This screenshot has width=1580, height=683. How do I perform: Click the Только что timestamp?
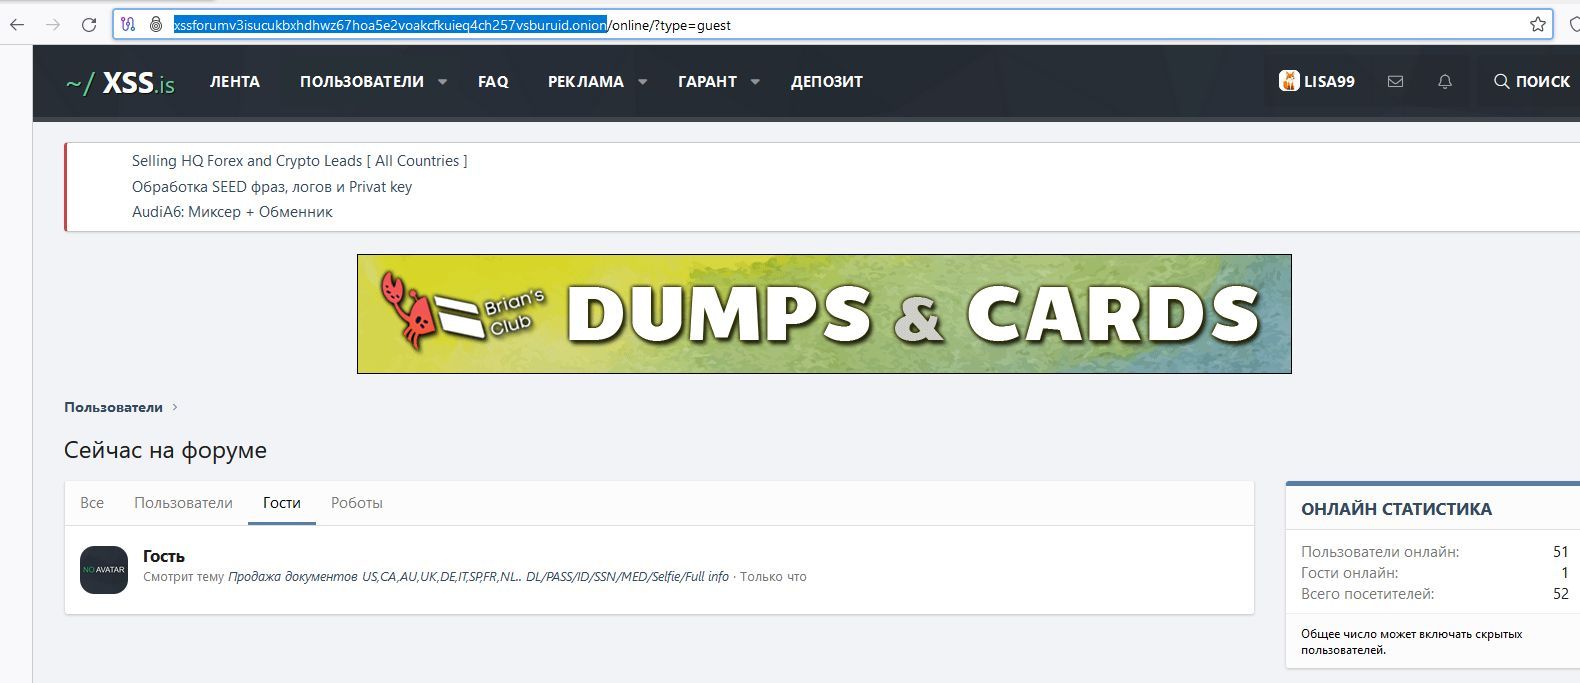point(773,577)
